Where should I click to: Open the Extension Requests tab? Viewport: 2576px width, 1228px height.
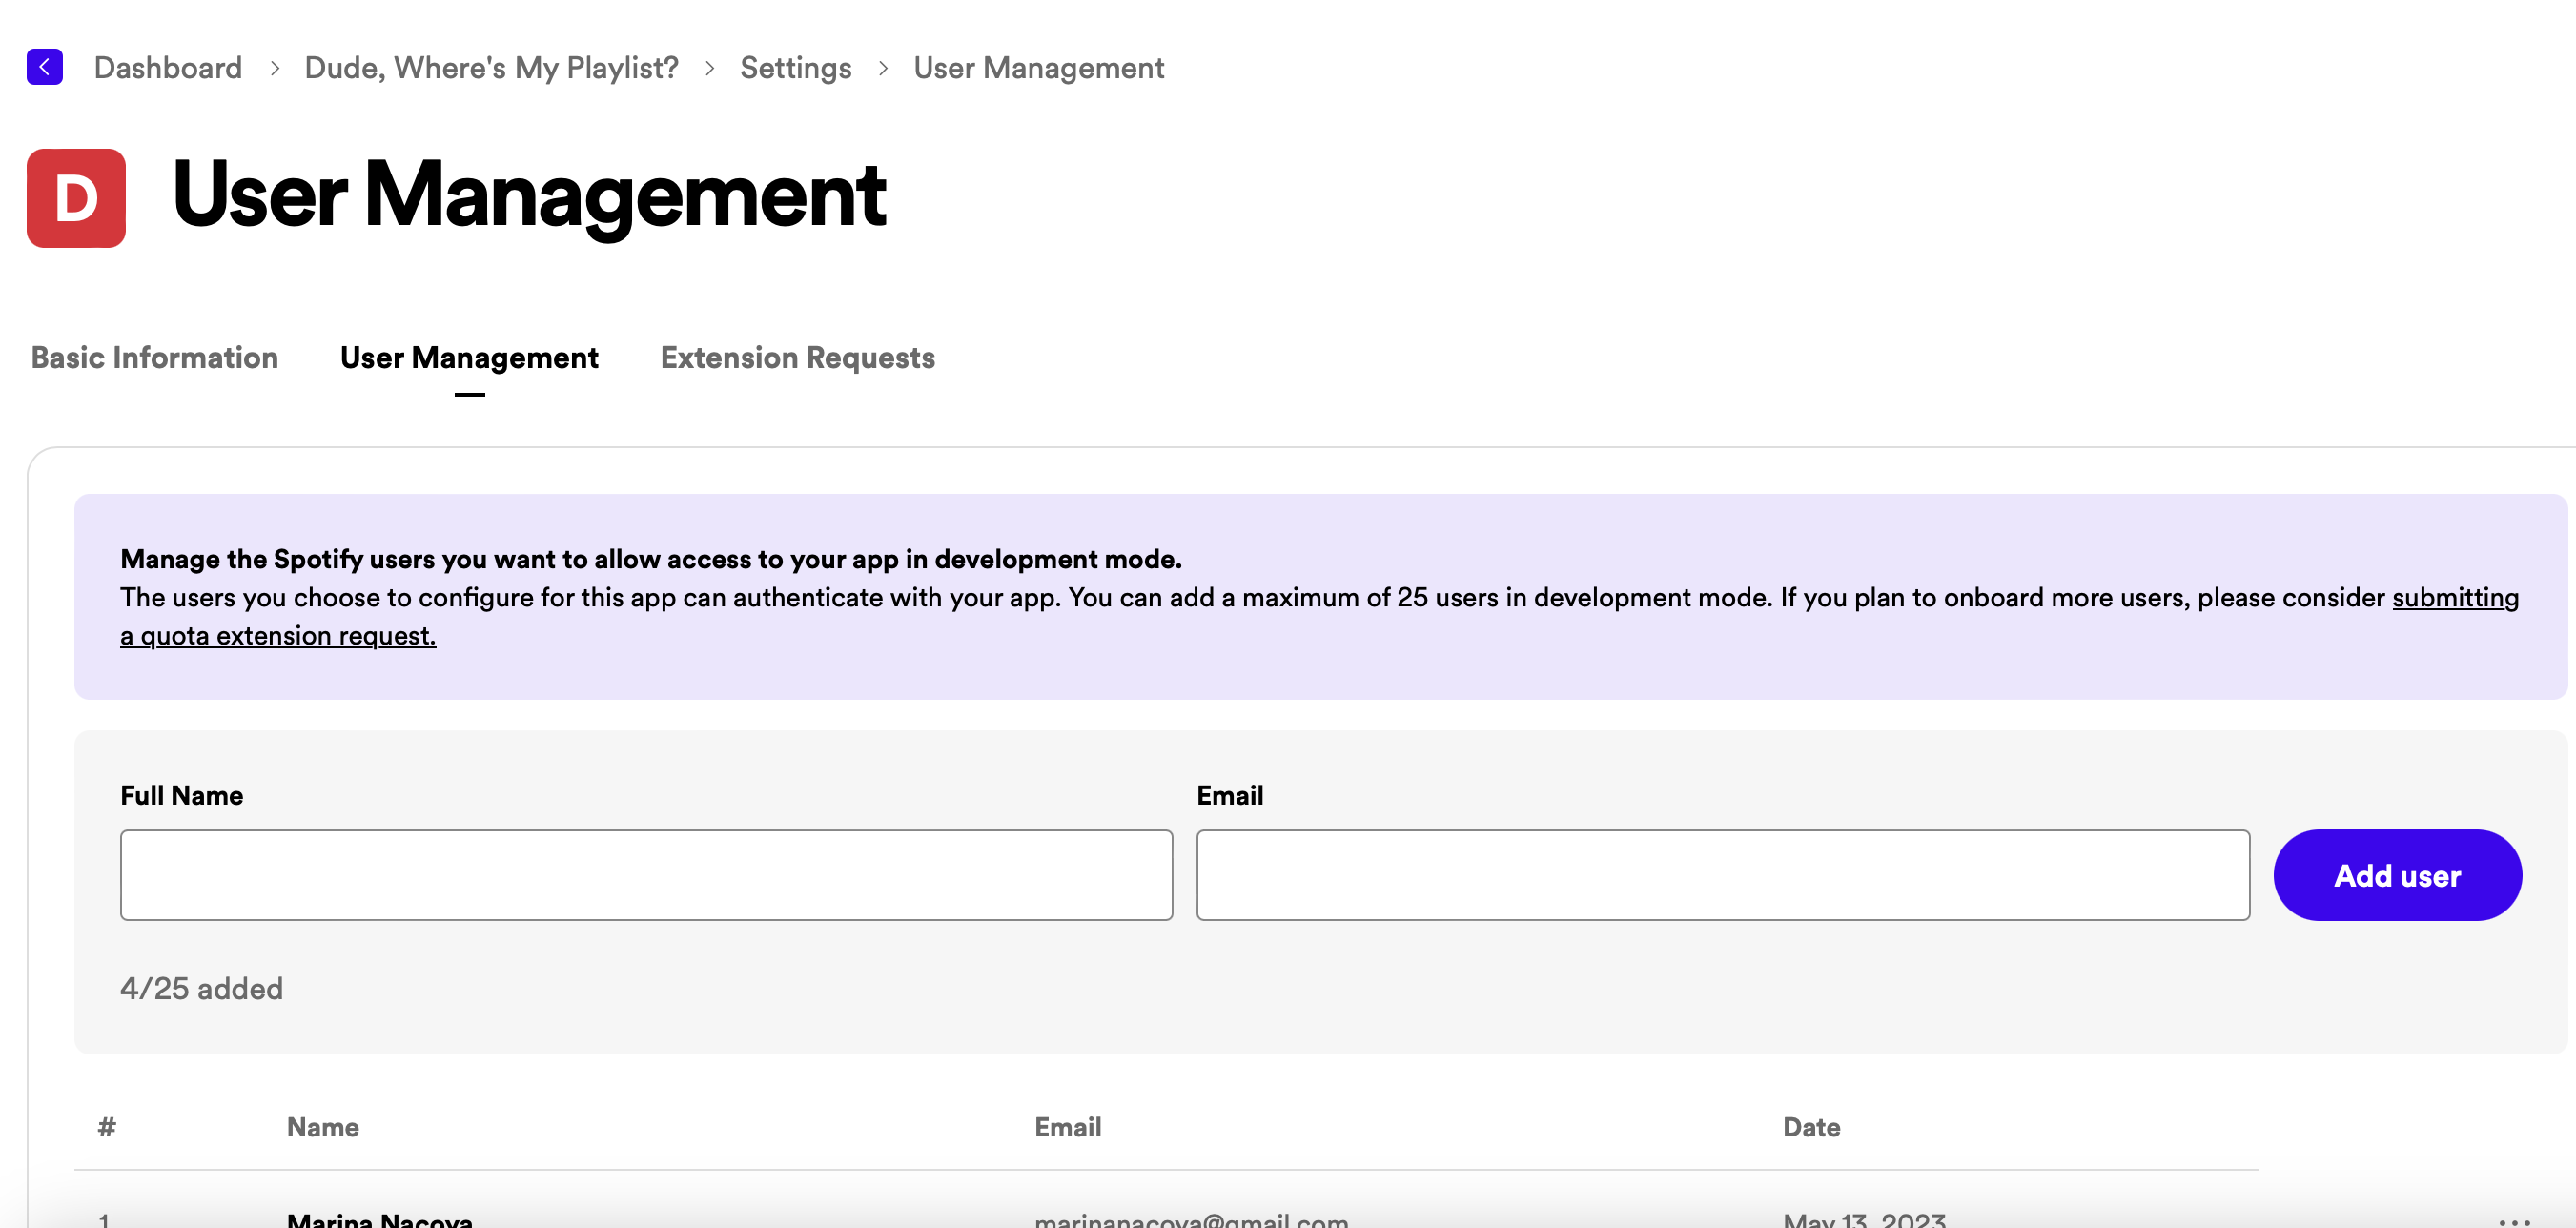tap(797, 358)
